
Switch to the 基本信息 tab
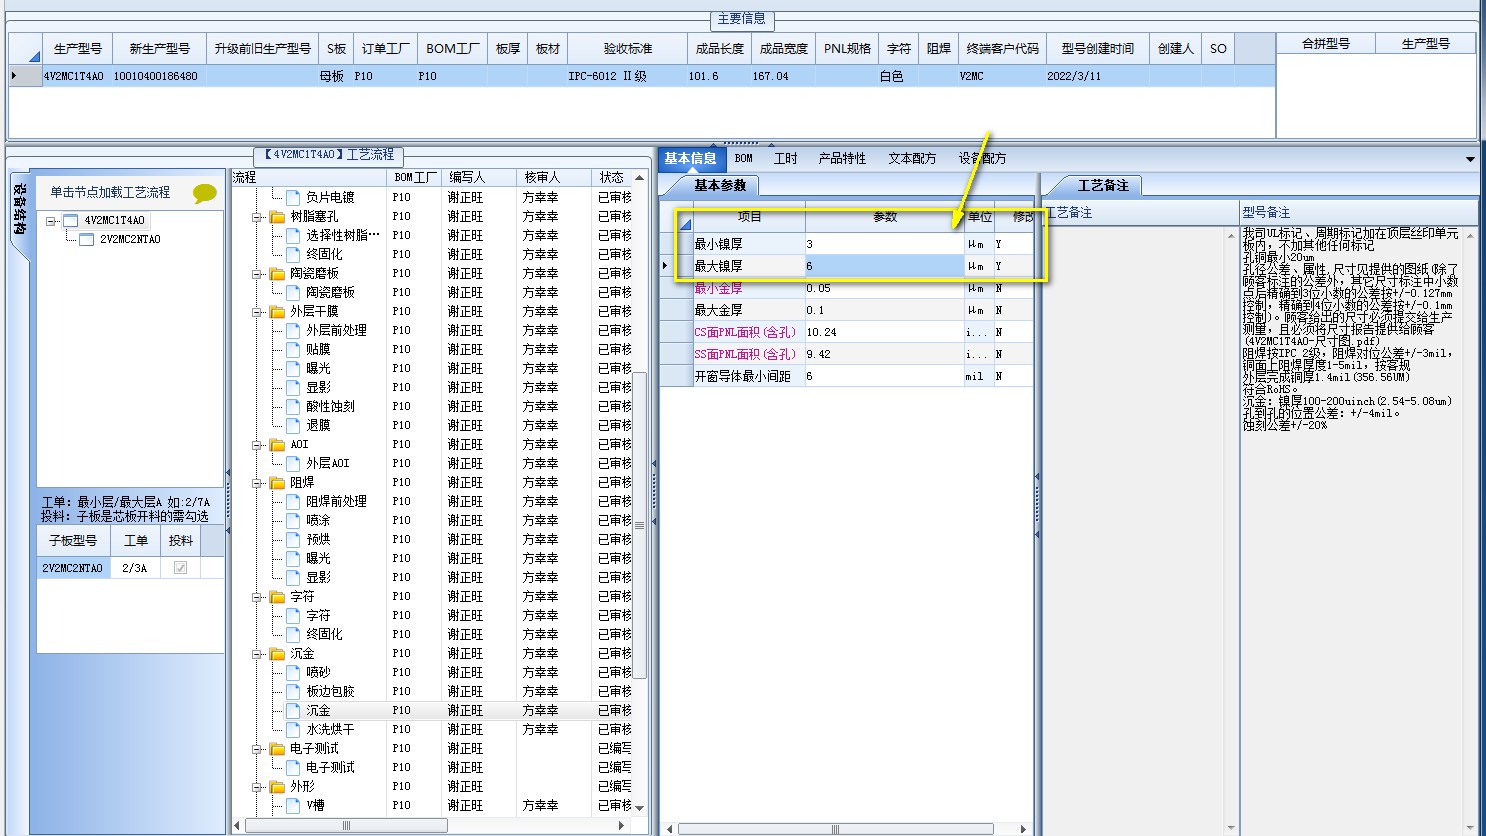[690, 158]
